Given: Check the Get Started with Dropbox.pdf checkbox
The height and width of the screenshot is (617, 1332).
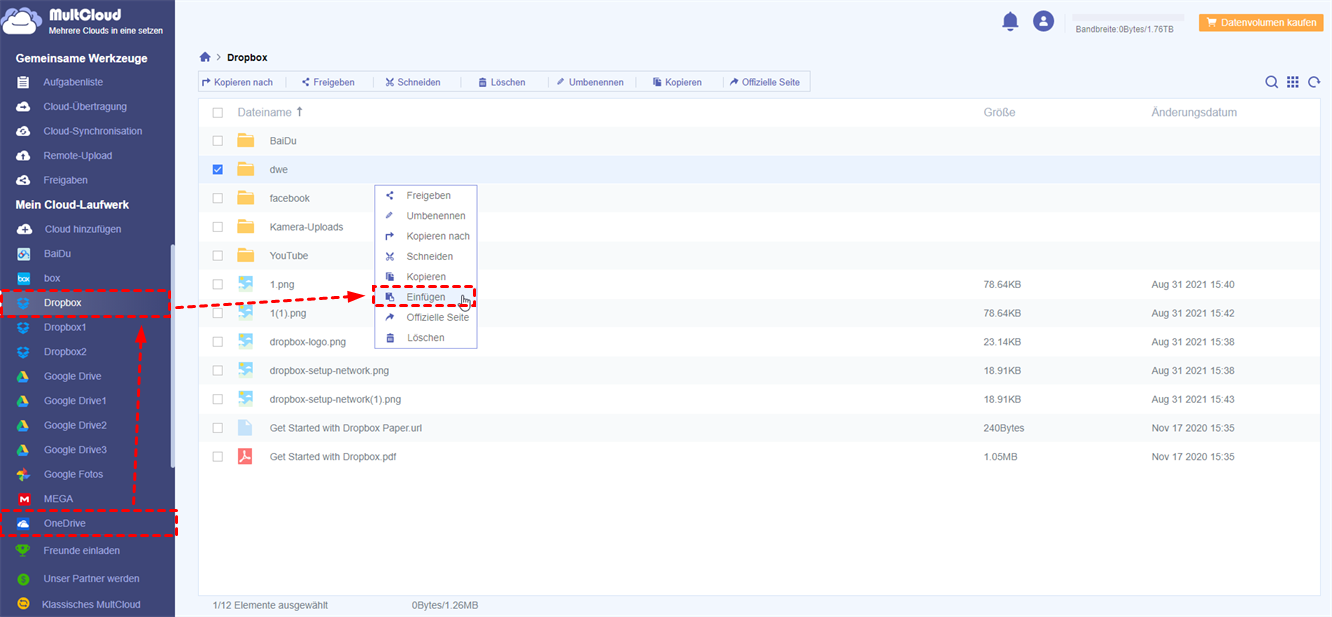Looking at the screenshot, I should (x=218, y=456).
